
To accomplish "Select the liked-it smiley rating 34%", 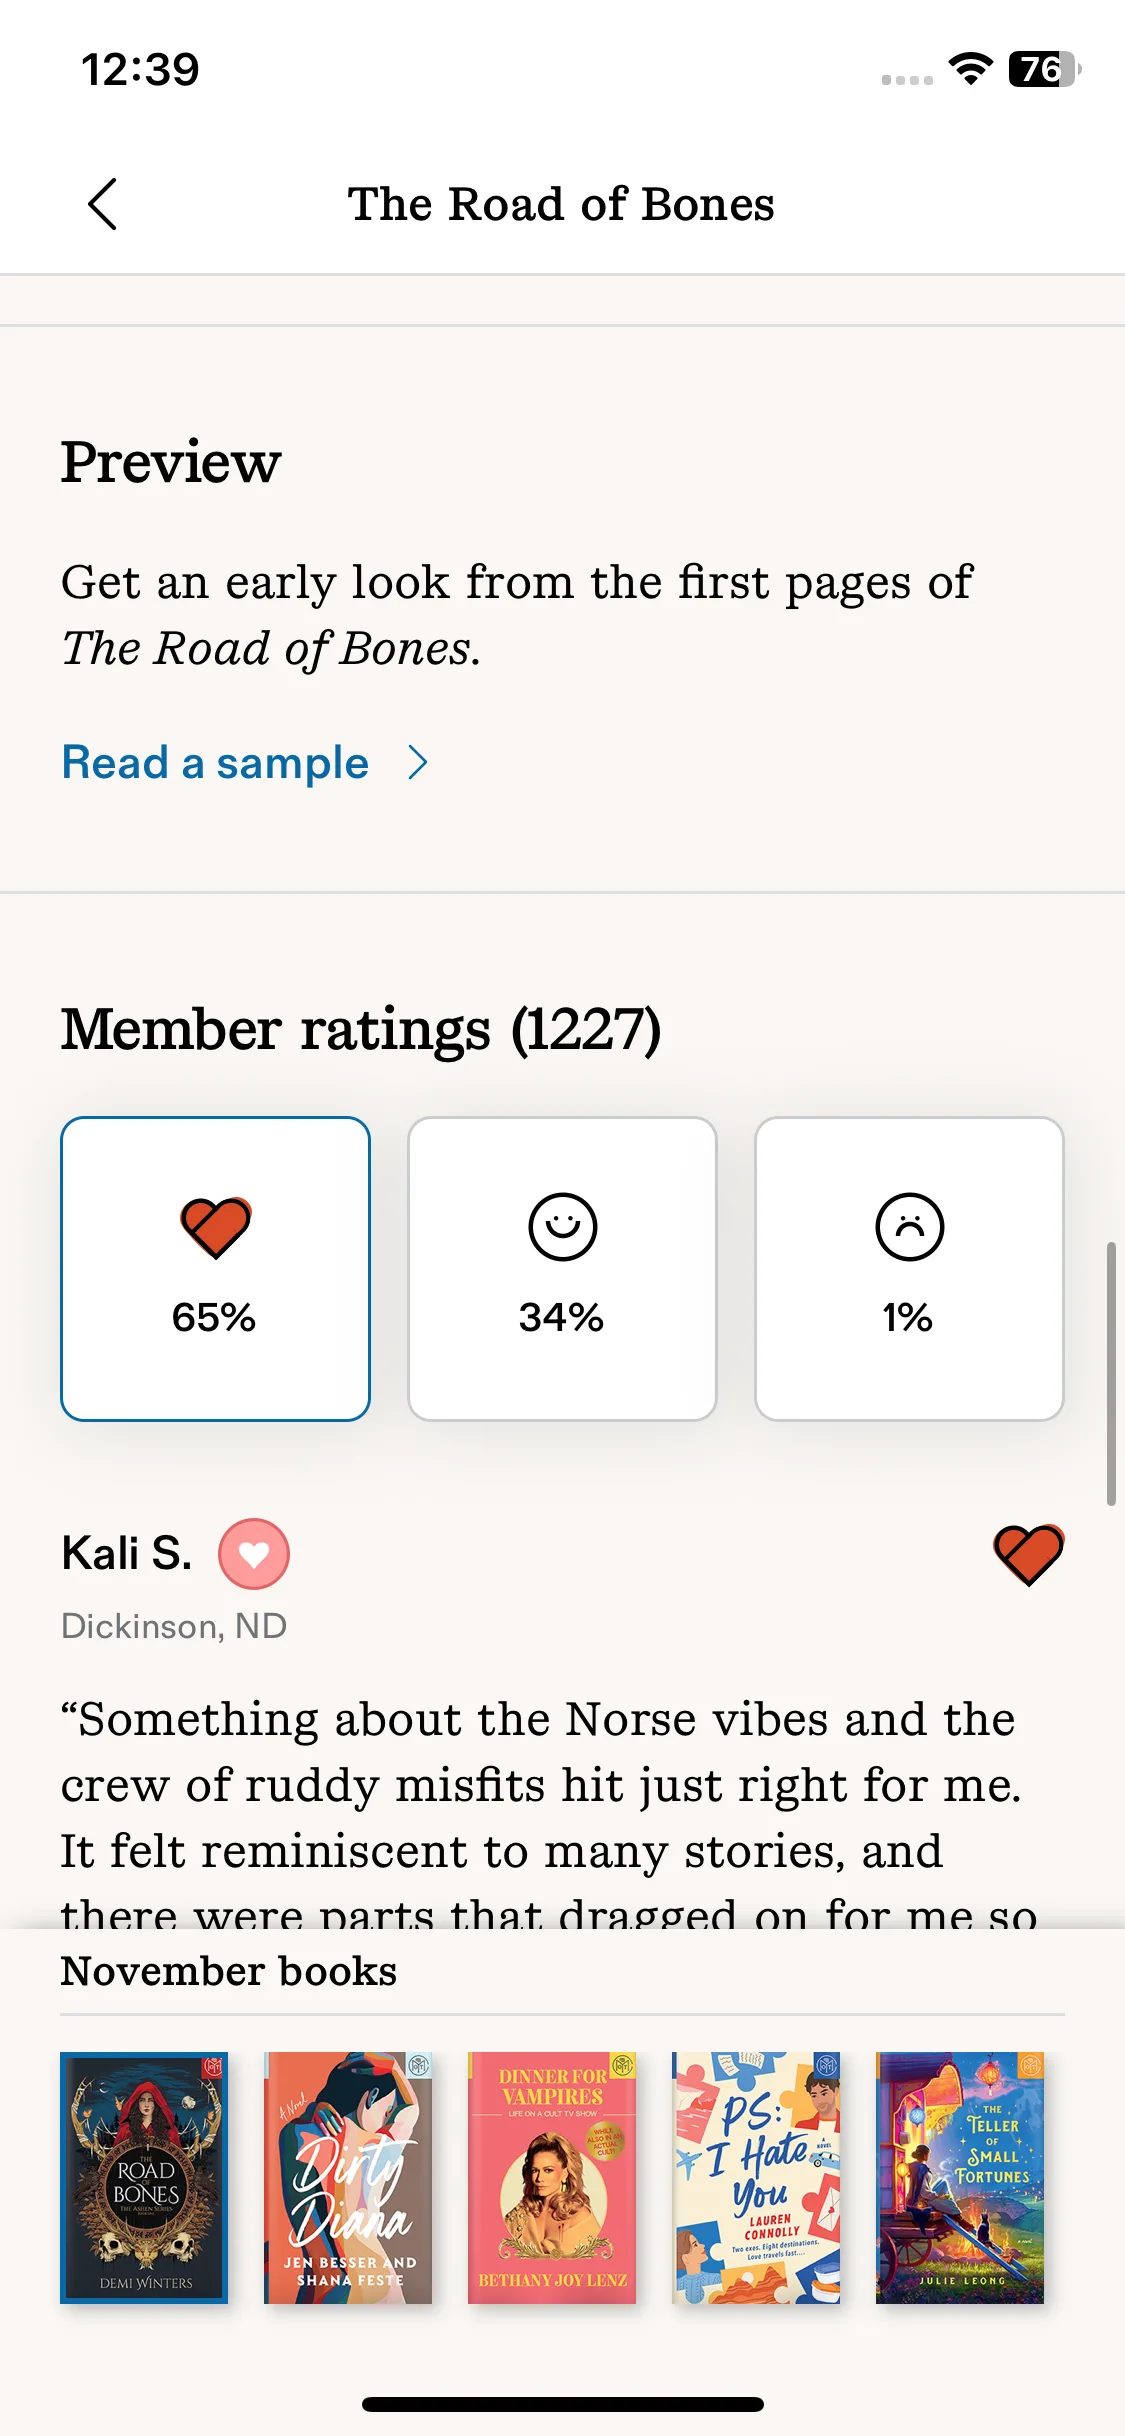I will [562, 1268].
